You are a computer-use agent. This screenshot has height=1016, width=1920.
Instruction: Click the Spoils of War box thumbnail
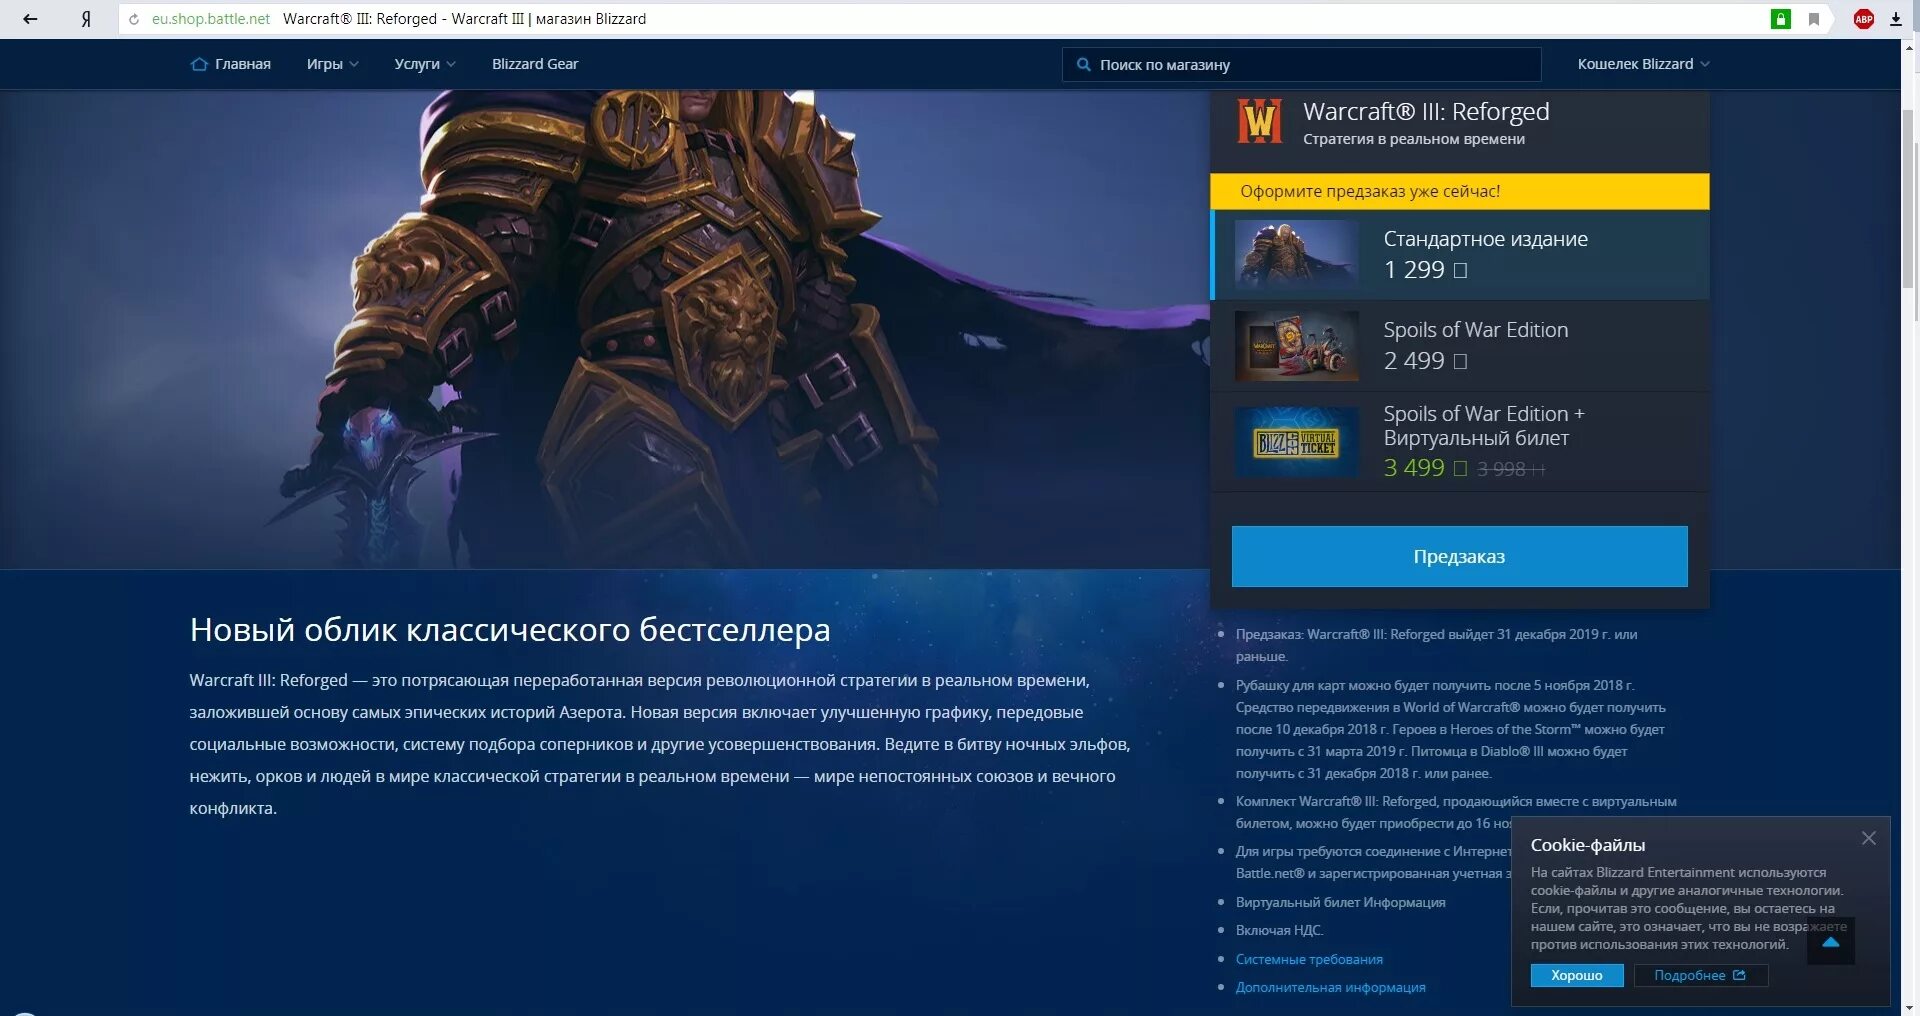[x=1296, y=346]
